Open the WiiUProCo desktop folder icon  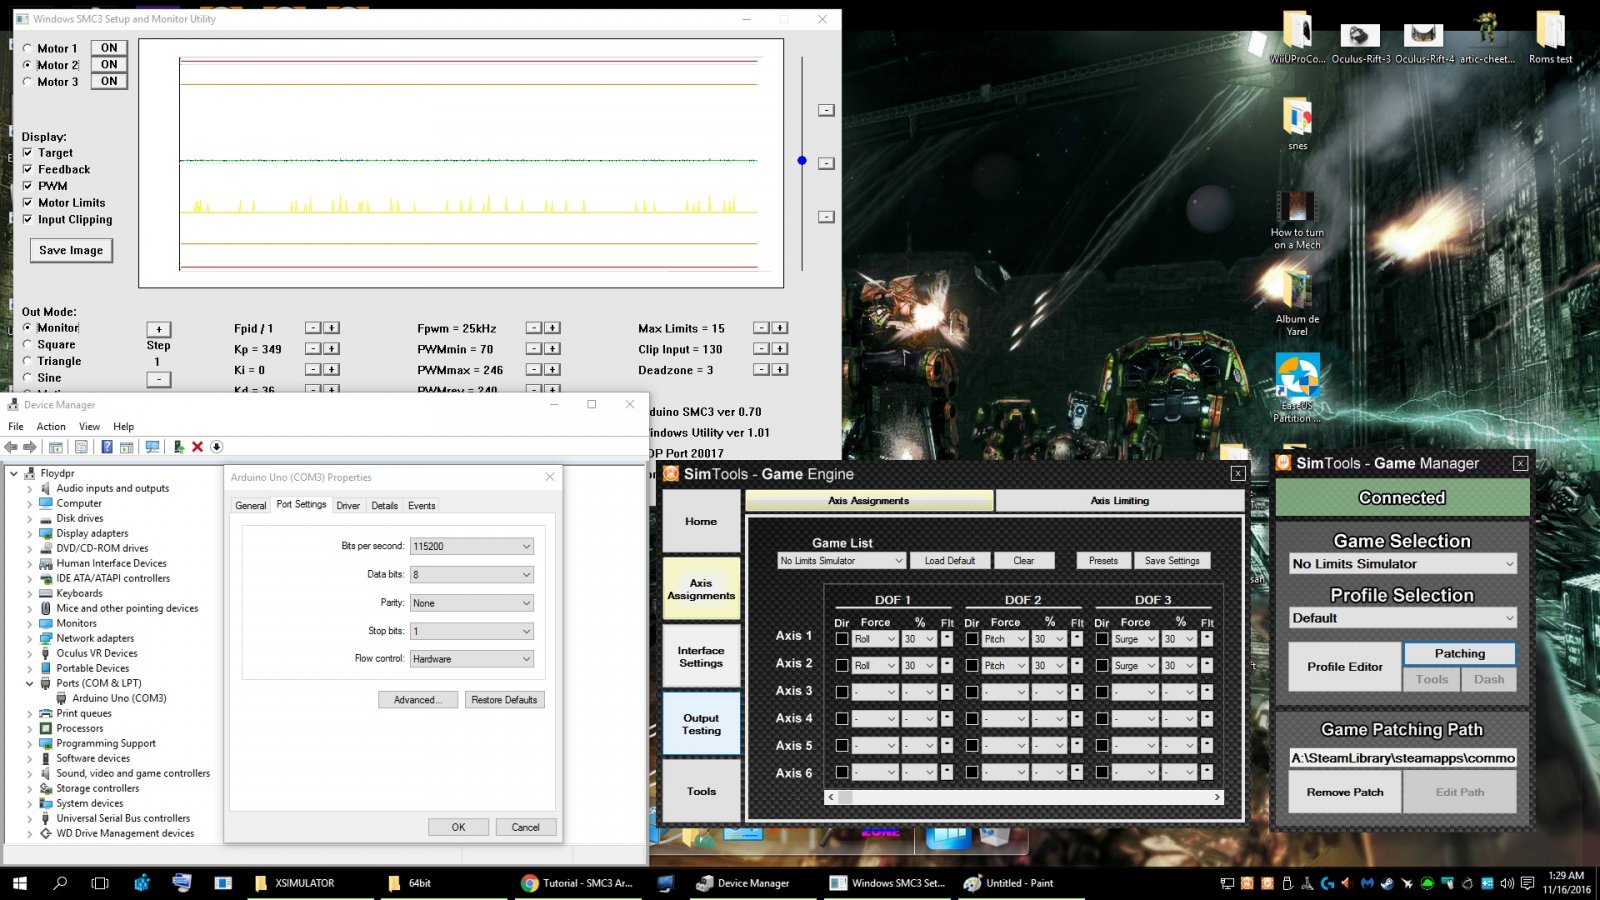[x=1297, y=37]
